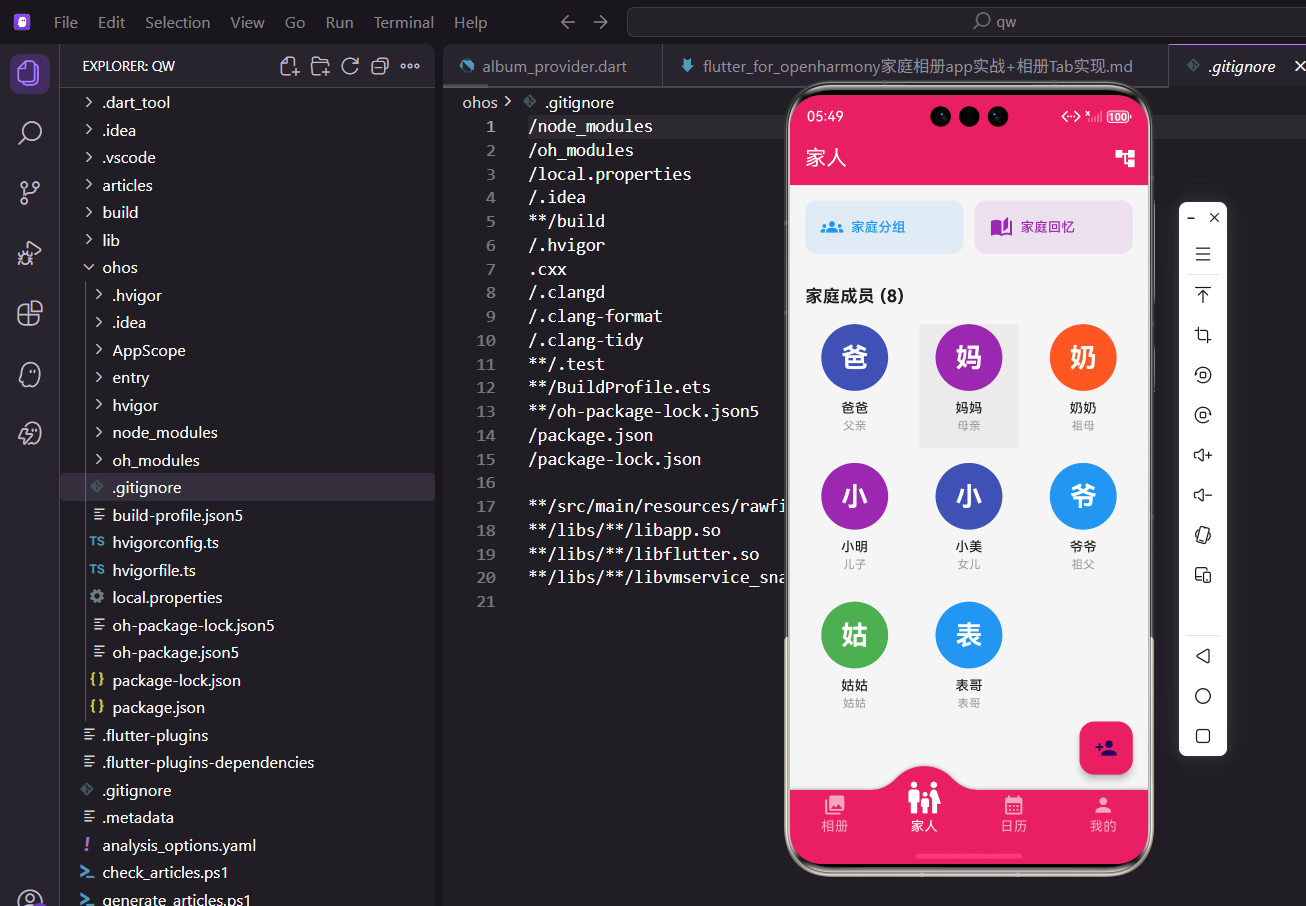Click the emulator home circle button

pos(1203,696)
